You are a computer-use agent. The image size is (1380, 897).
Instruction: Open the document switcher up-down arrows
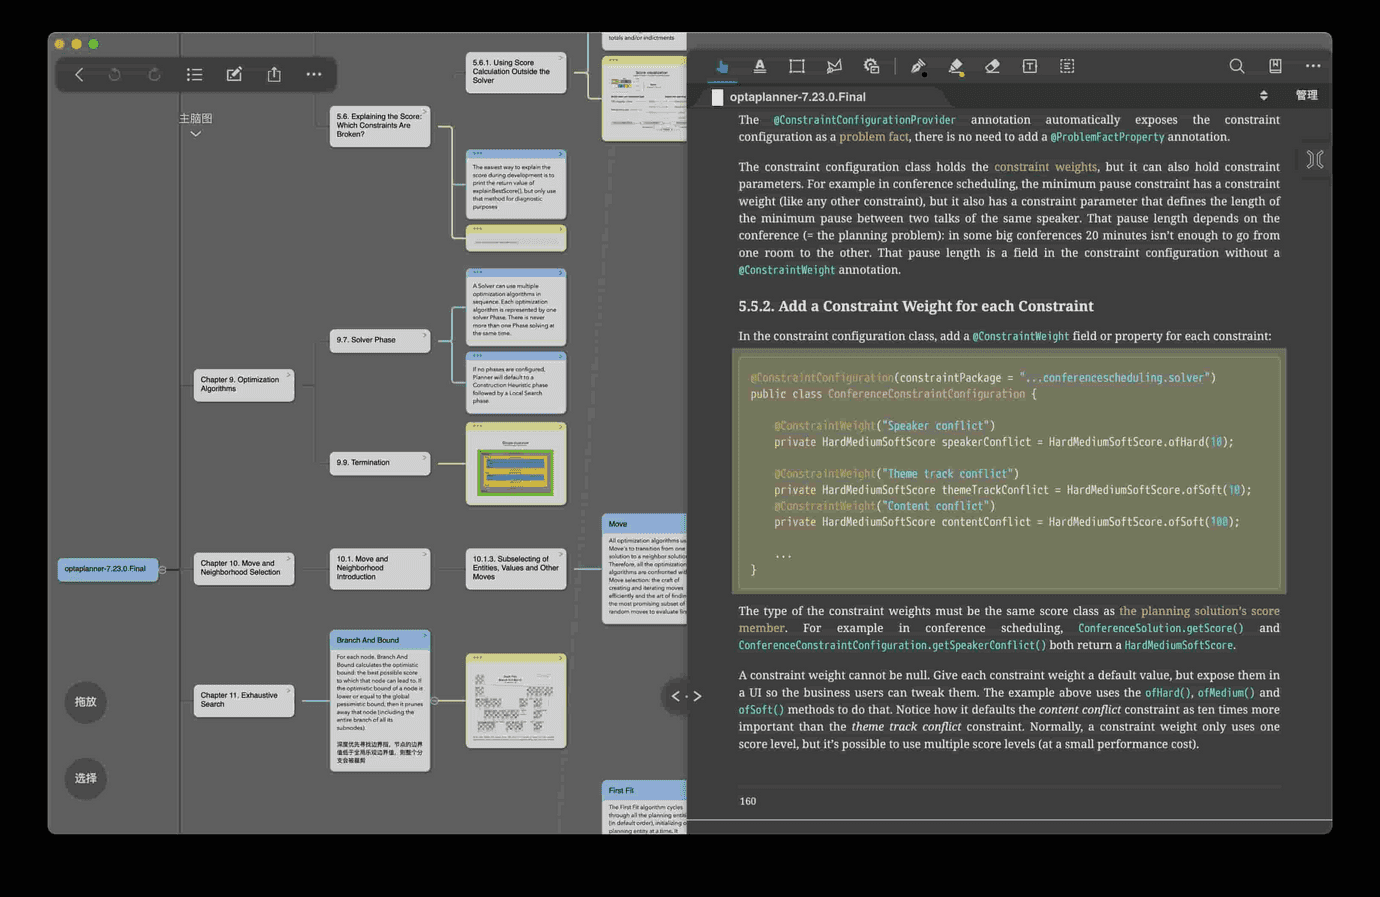pyautogui.click(x=1264, y=96)
